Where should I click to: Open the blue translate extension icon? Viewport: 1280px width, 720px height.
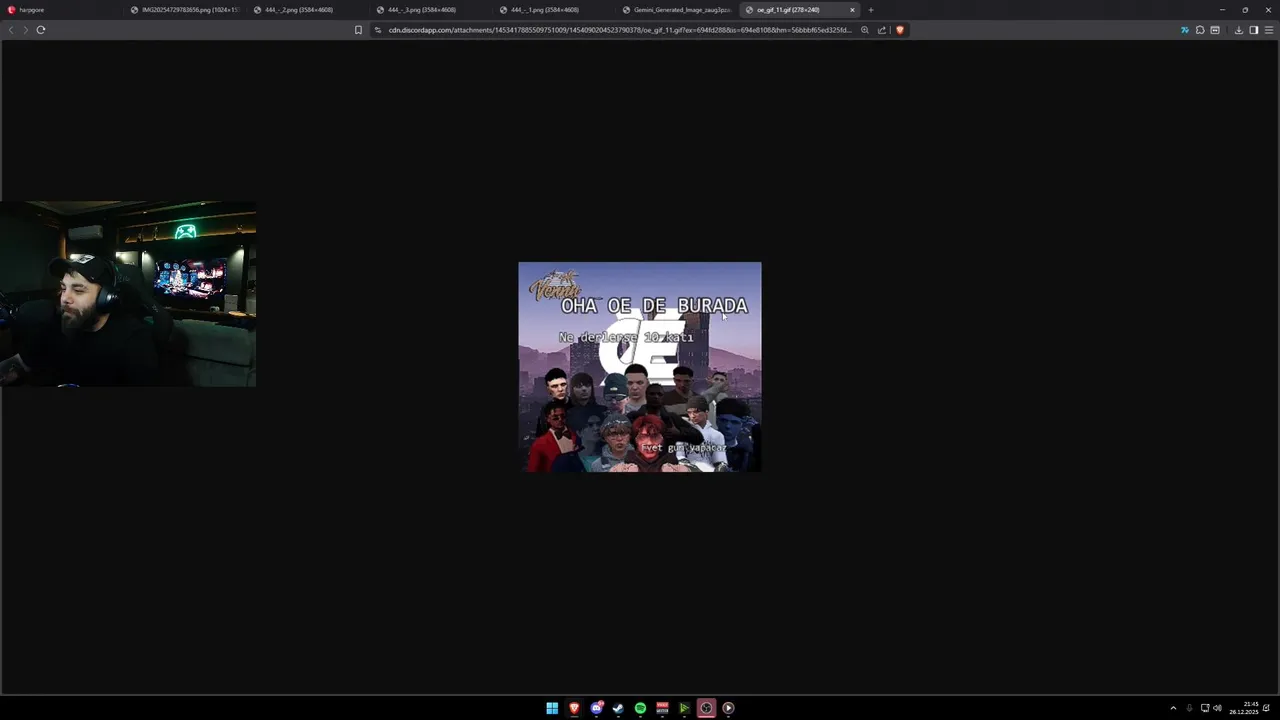(1185, 30)
